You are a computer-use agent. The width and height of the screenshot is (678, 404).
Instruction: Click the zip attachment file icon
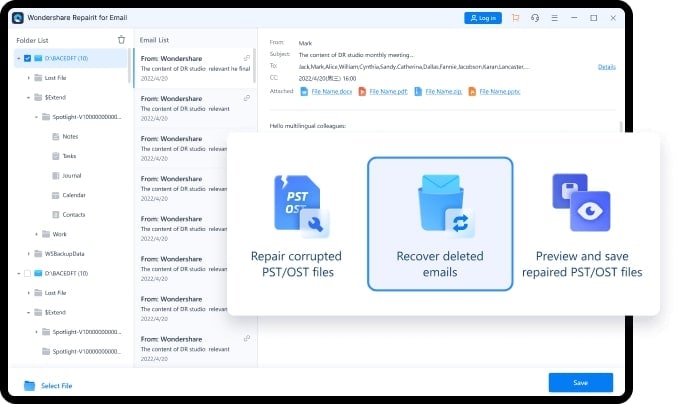418,92
